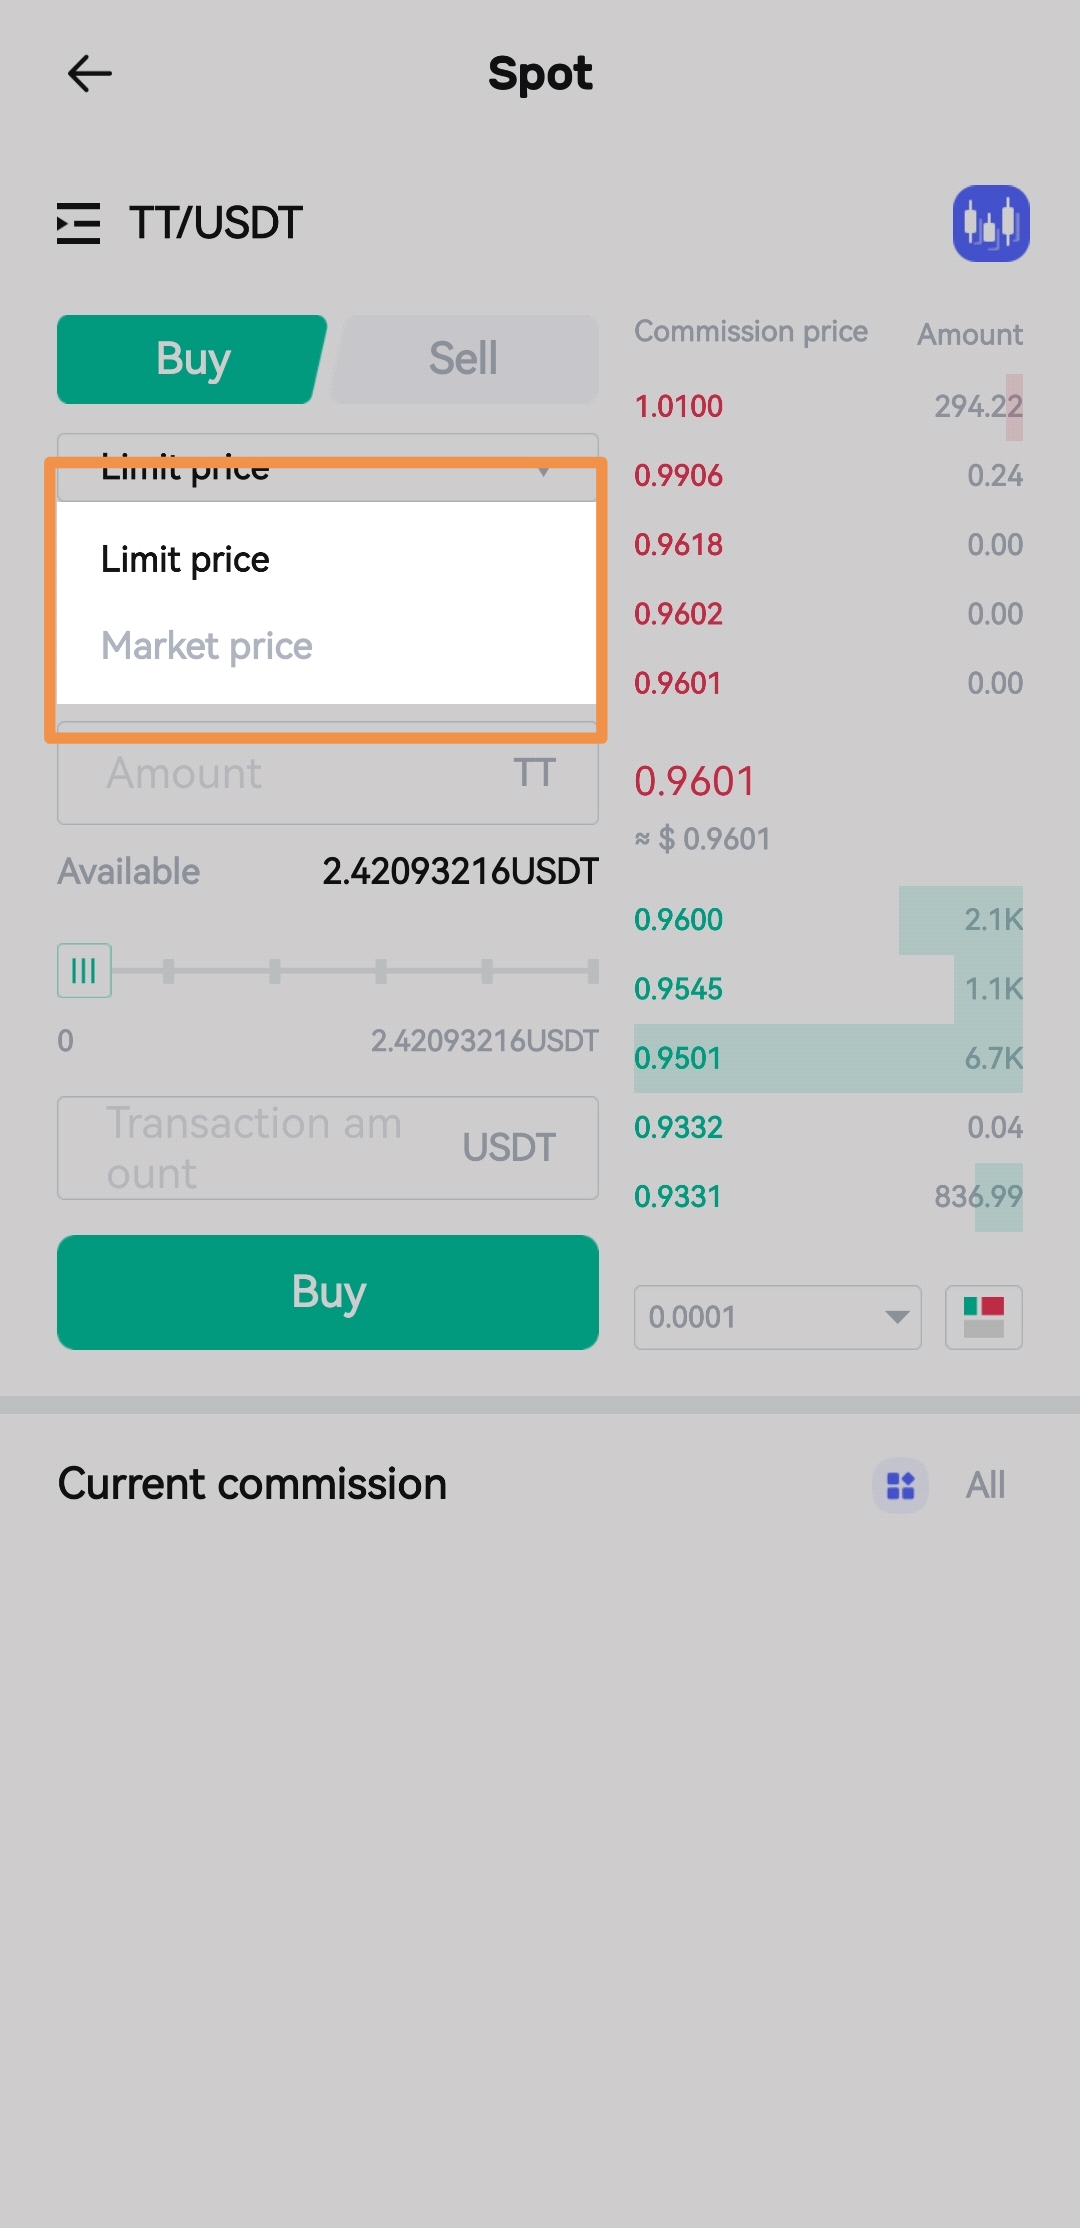Tap the 0.9501 bid price row
1080x2228 pixels.
(x=679, y=1058)
